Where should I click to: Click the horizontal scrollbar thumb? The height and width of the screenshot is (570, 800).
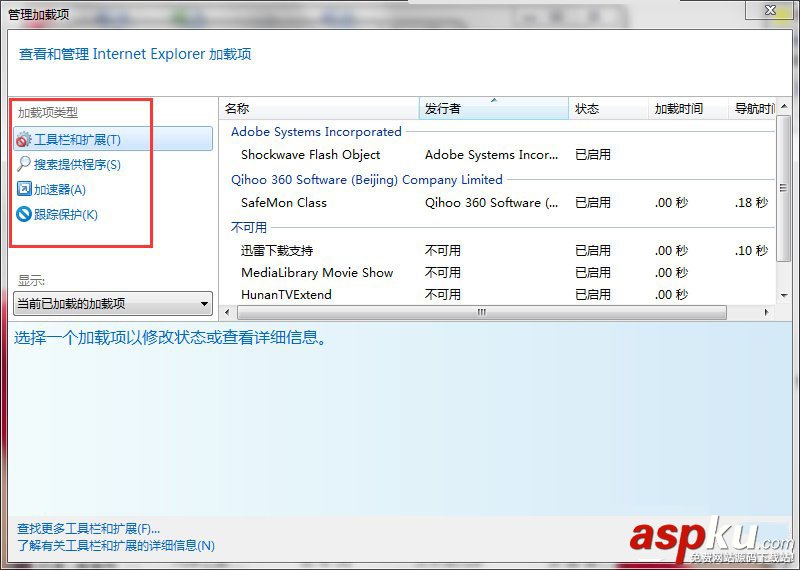coord(482,312)
